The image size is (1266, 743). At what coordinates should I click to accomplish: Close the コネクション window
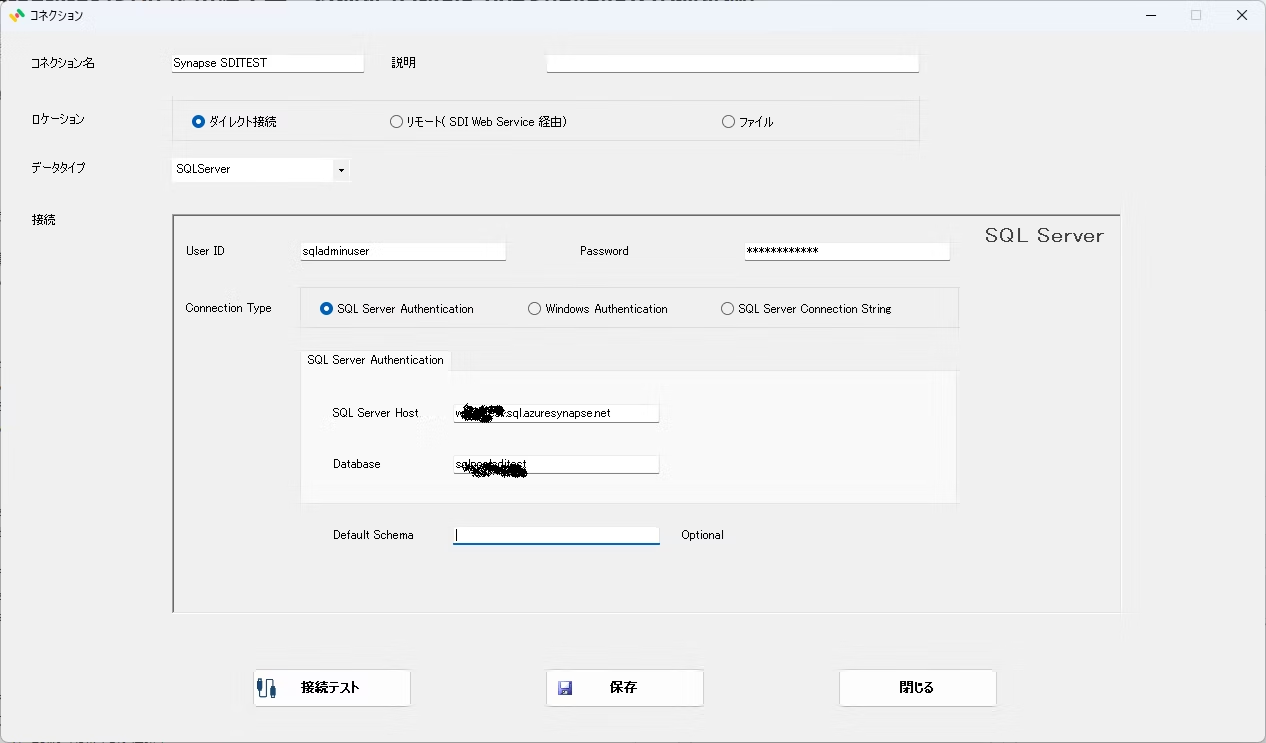(x=1242, y=15)
